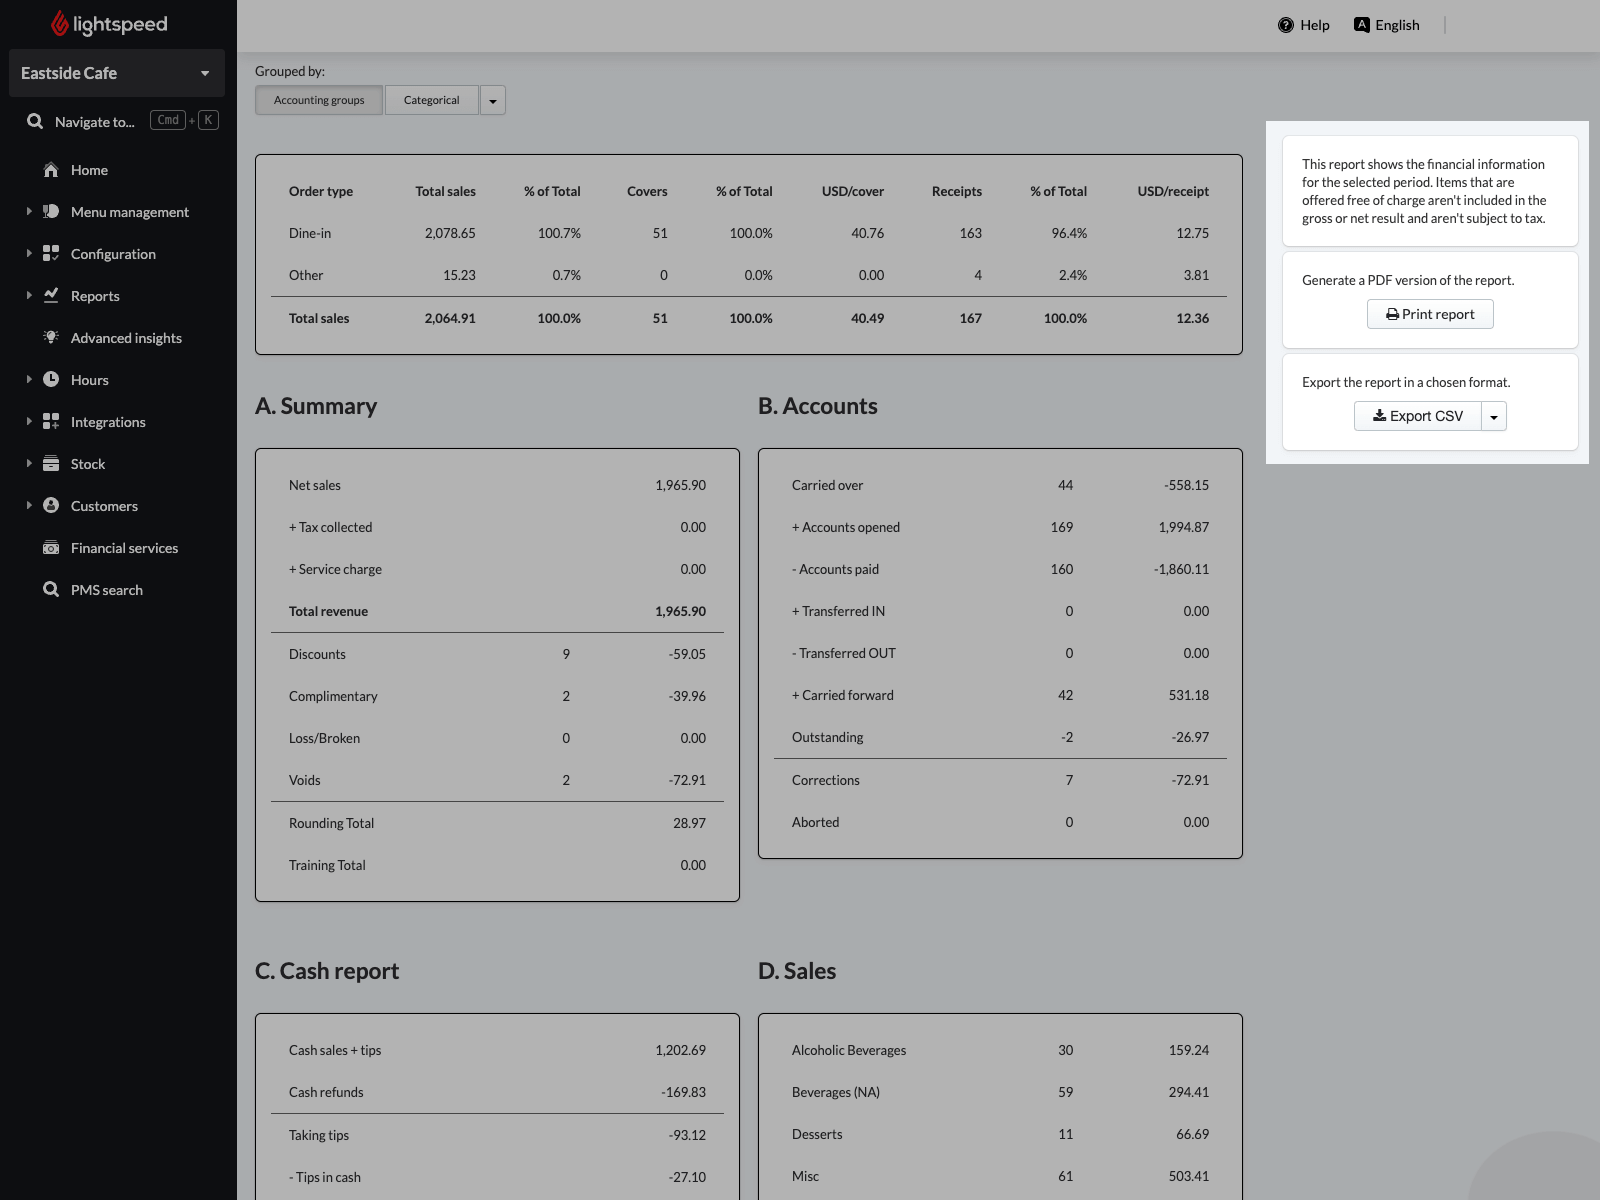Screen dimensions: 1600x1200
Task: Open Customers in the sidebar
Action: point(104,506)
